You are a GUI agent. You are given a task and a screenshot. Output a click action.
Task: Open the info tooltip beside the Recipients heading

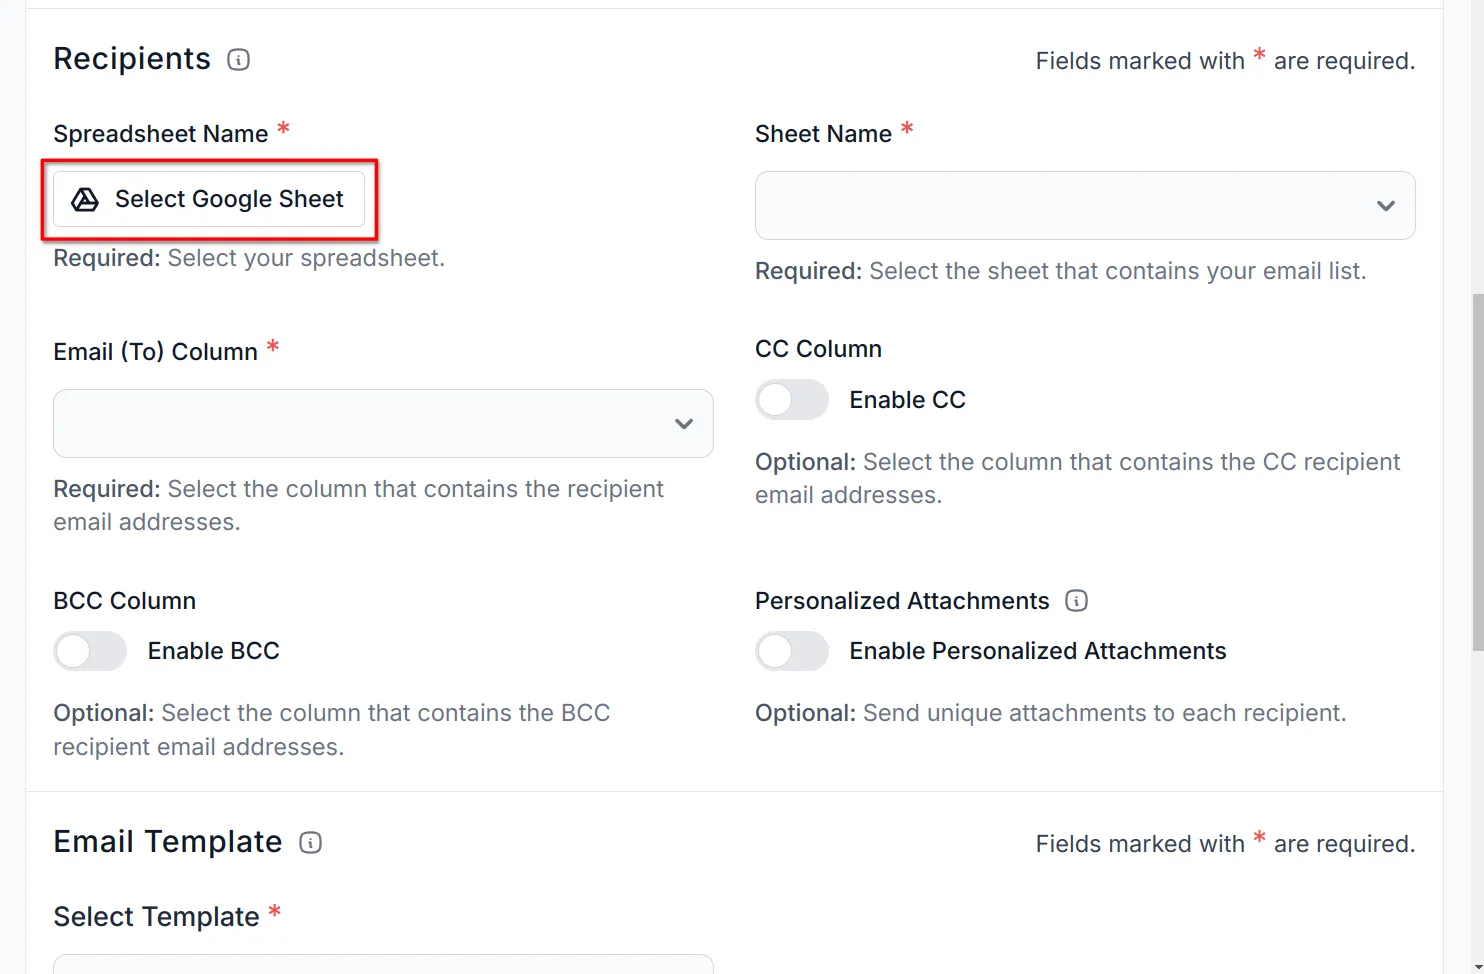tap(237, 60)
